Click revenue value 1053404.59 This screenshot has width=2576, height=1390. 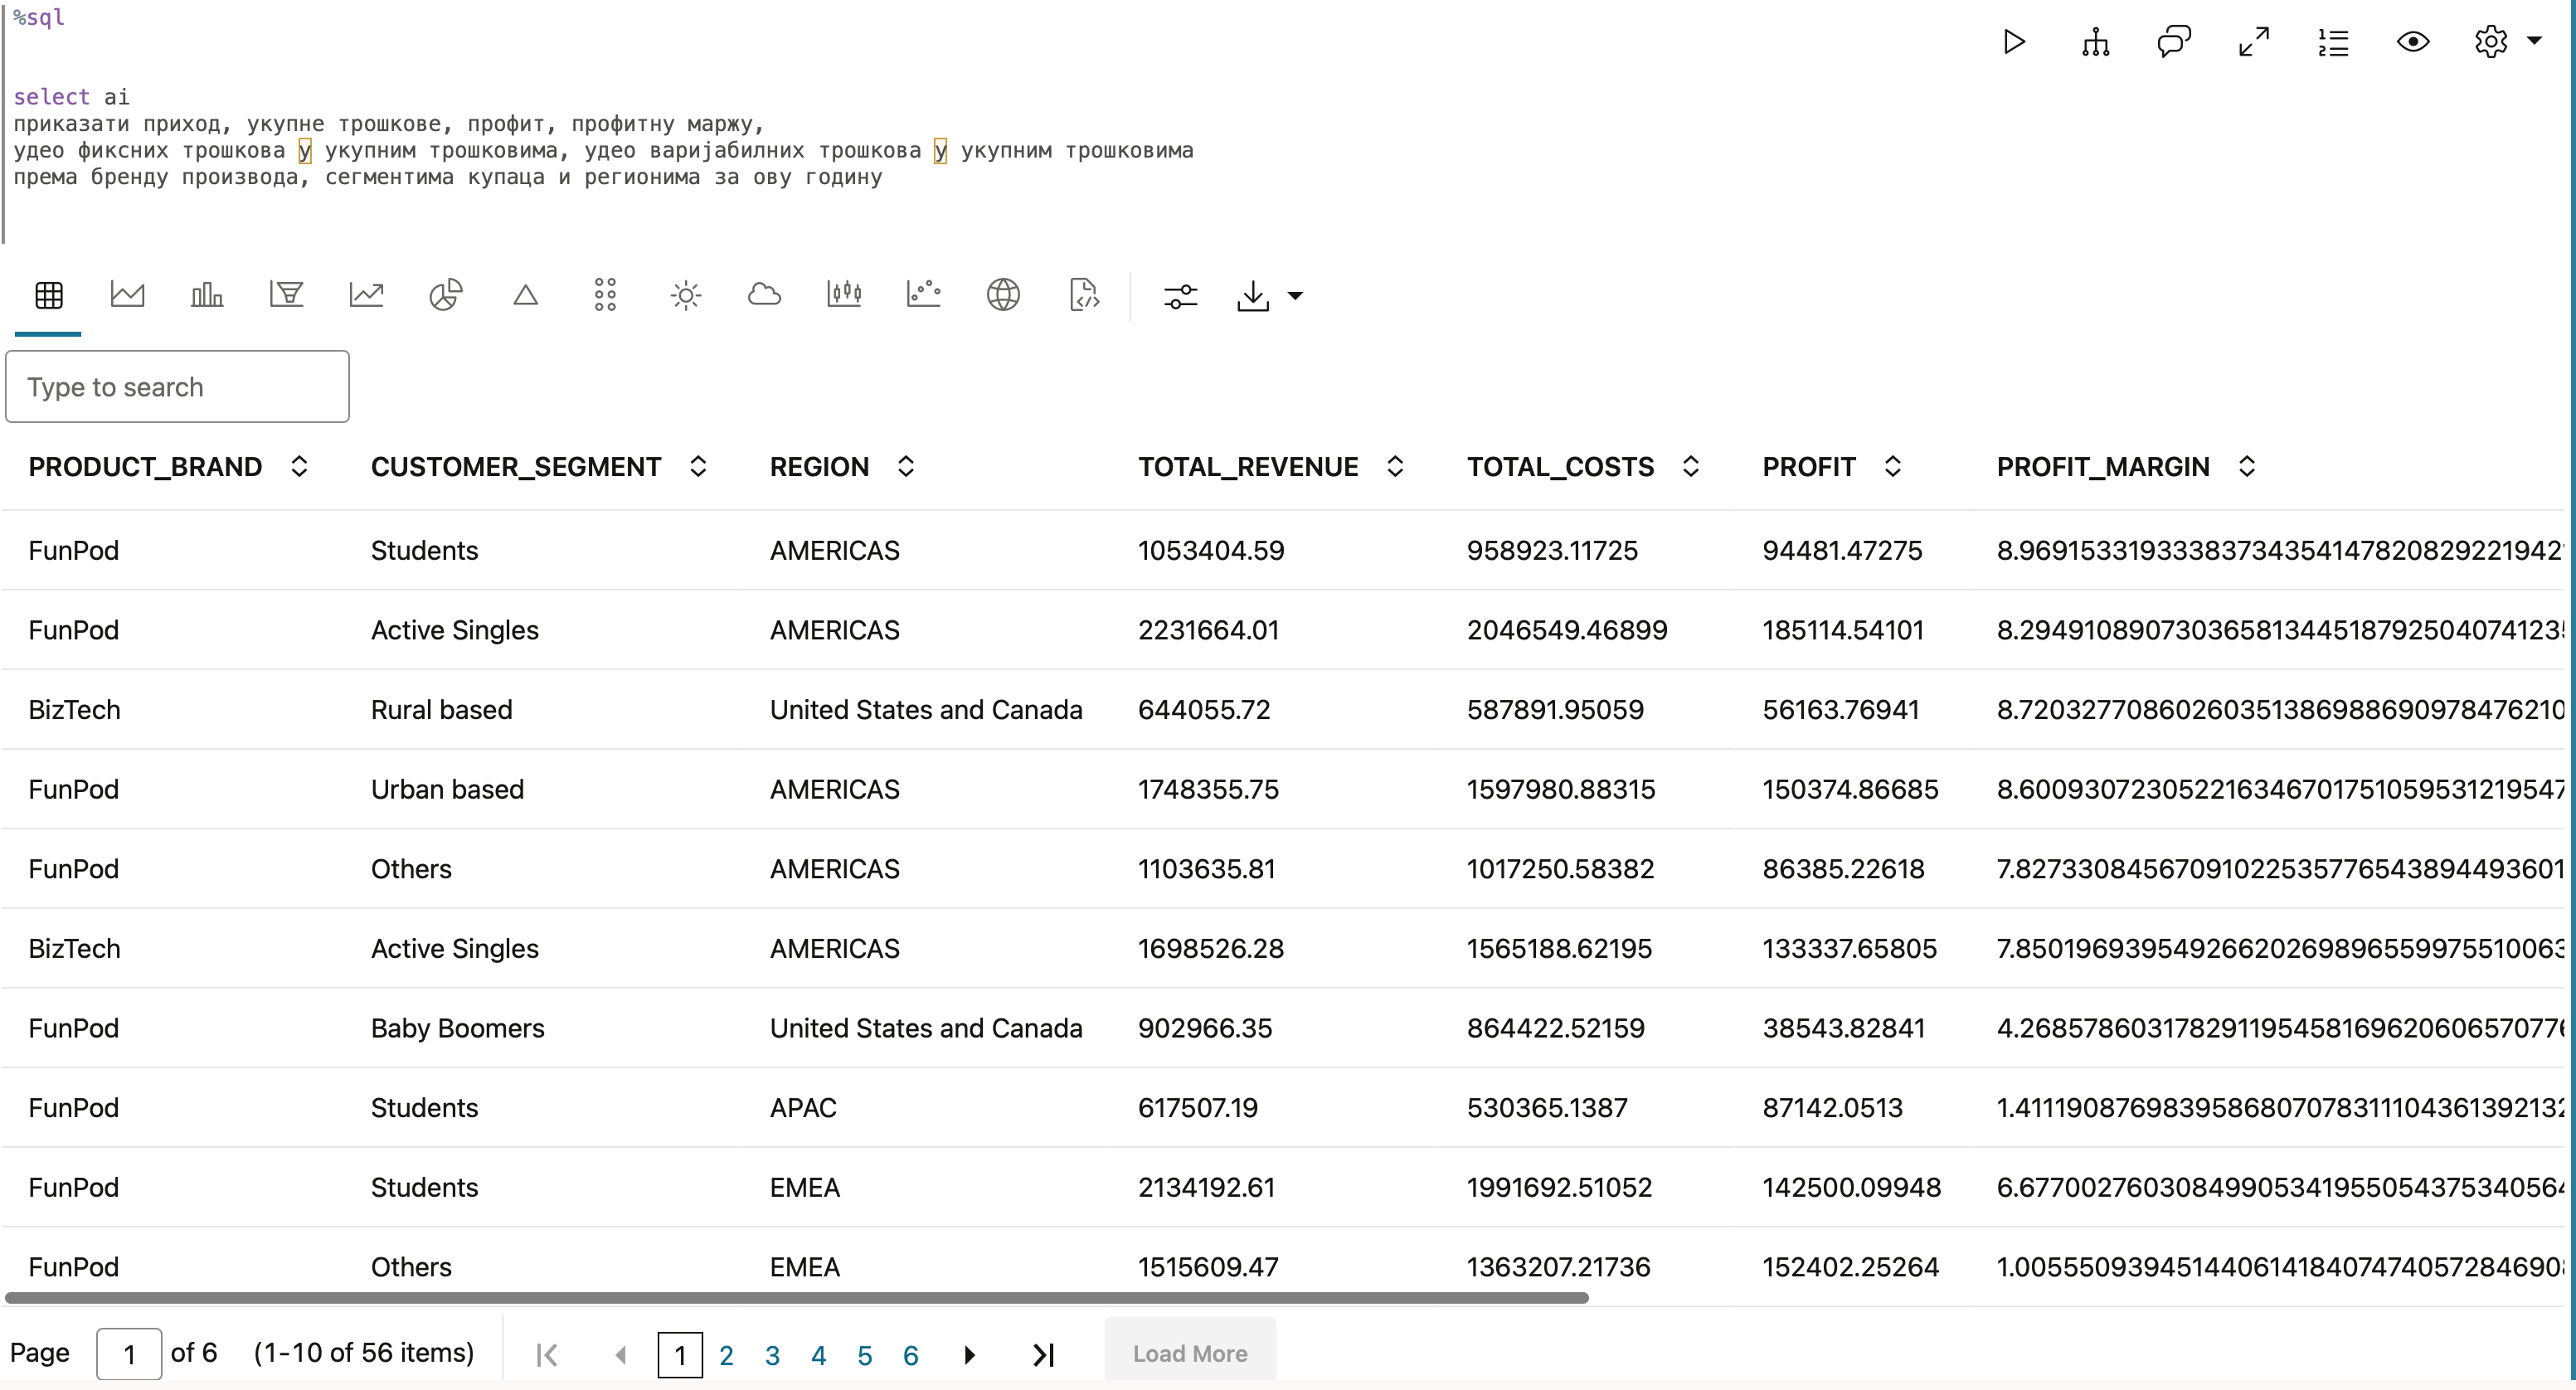click(1210, 551)
